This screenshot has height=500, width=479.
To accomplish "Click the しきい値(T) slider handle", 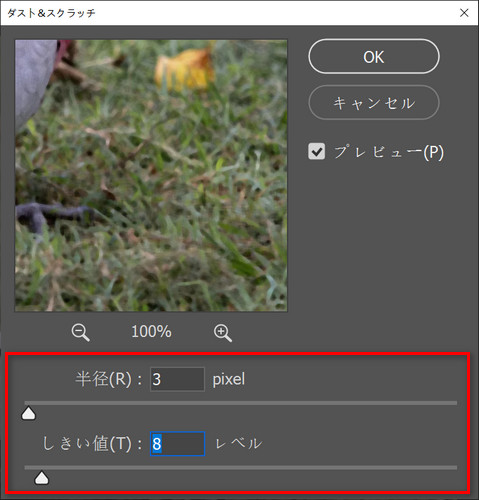I will 42,478.
